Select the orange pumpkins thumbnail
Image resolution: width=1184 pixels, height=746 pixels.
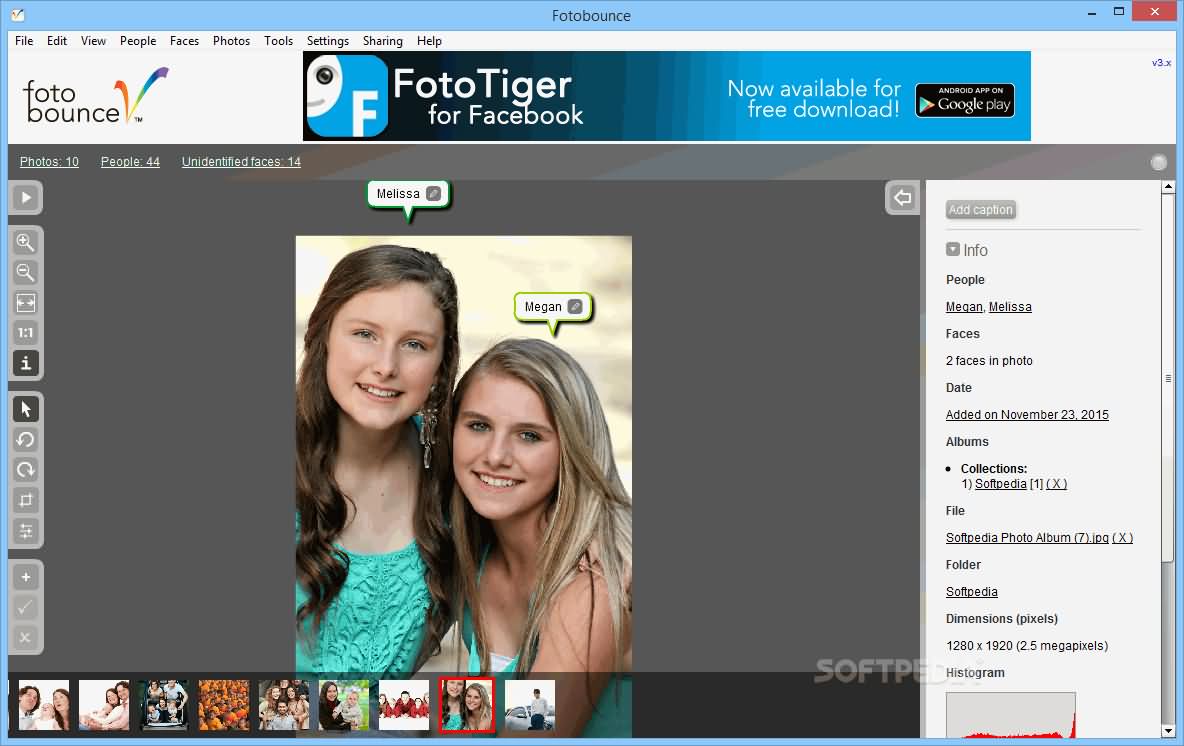pos(224,704)
